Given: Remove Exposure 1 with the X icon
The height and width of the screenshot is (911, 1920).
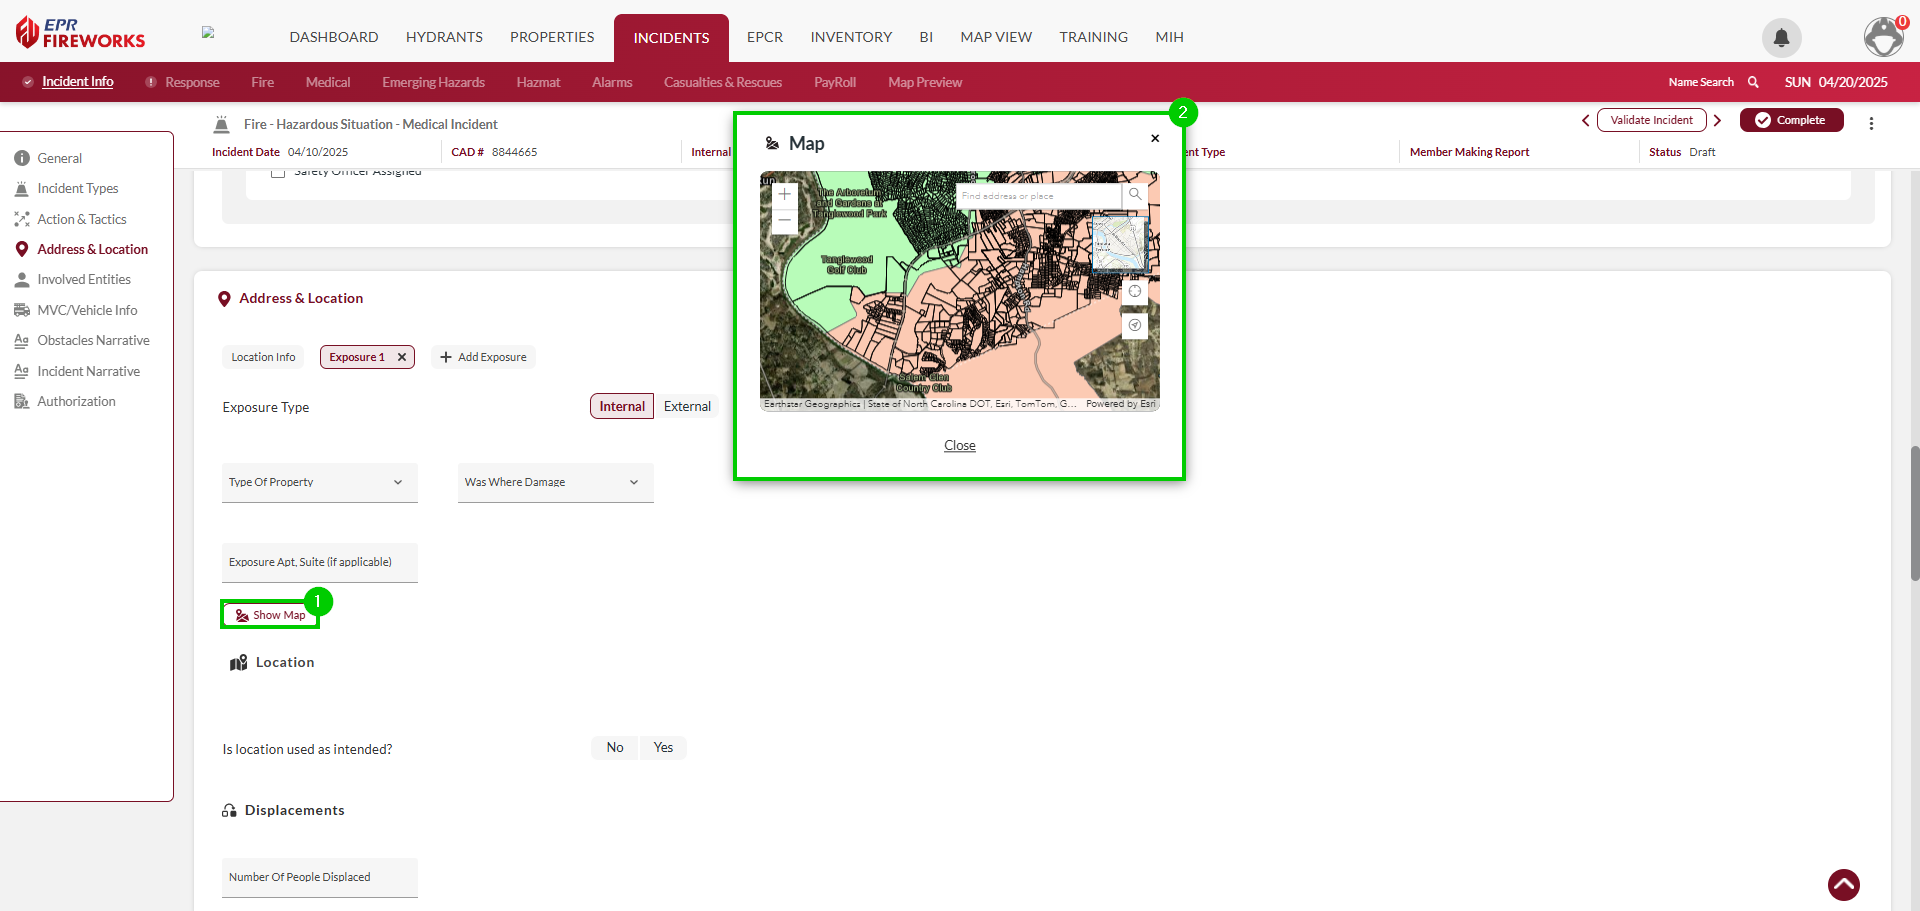Looking at the screenshot, I should point(402,357).
